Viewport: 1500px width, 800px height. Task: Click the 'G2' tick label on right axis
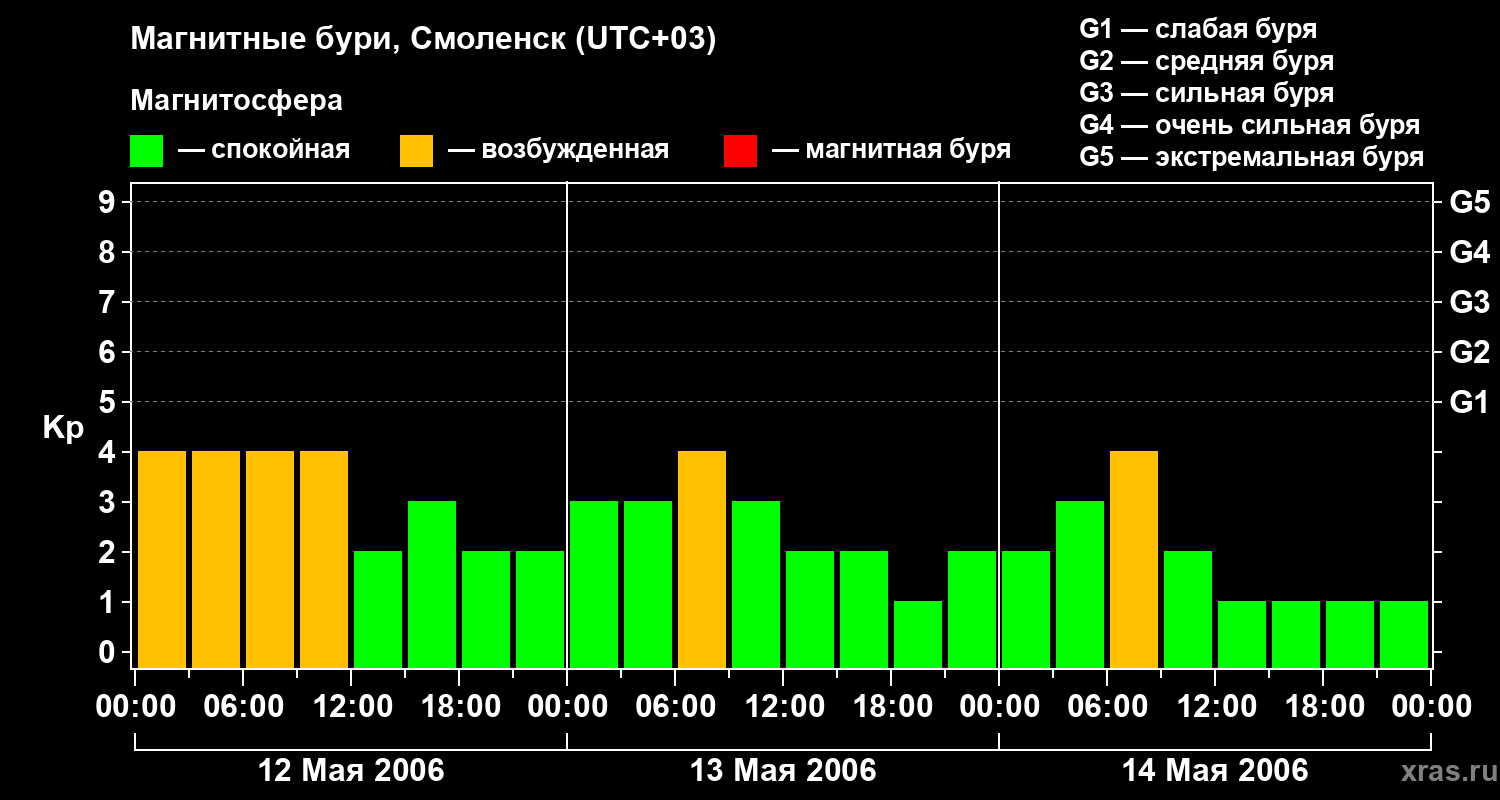tap(1469, 352)
